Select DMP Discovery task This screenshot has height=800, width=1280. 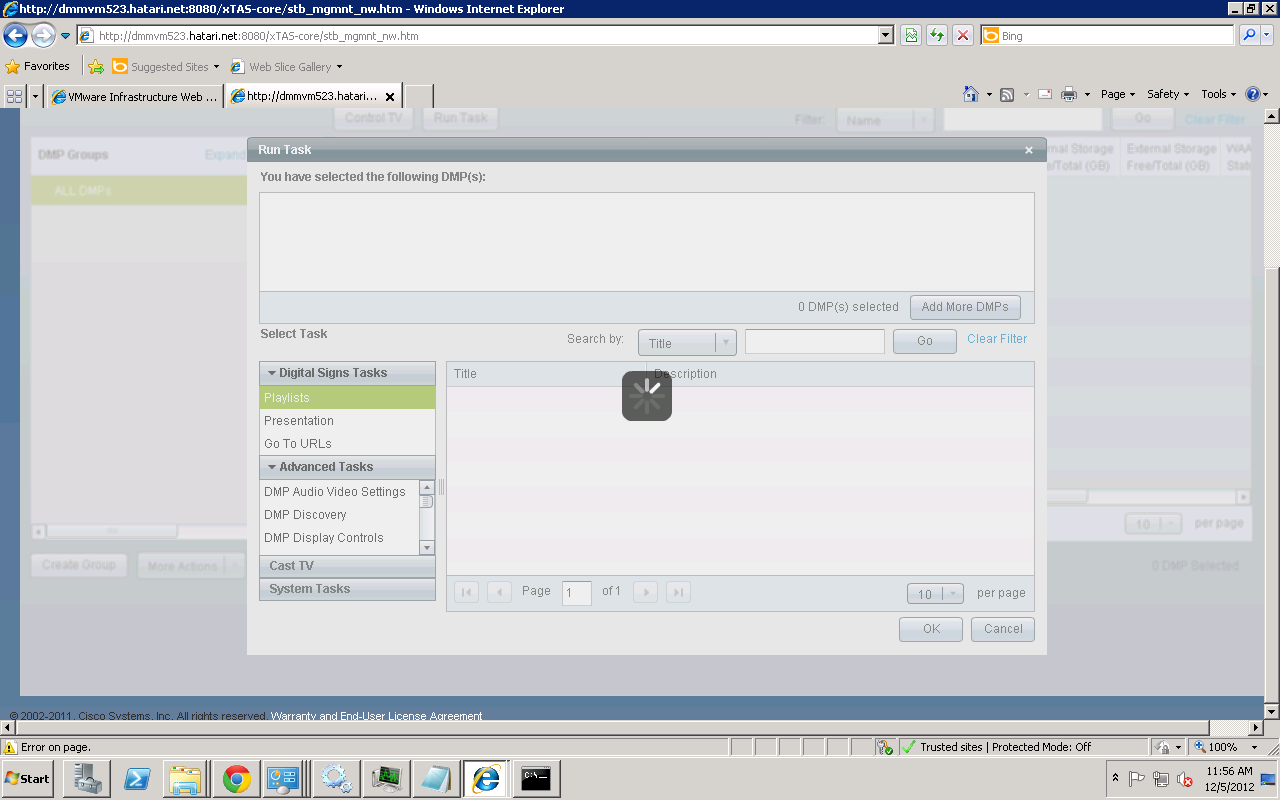(x=338, y=515)
